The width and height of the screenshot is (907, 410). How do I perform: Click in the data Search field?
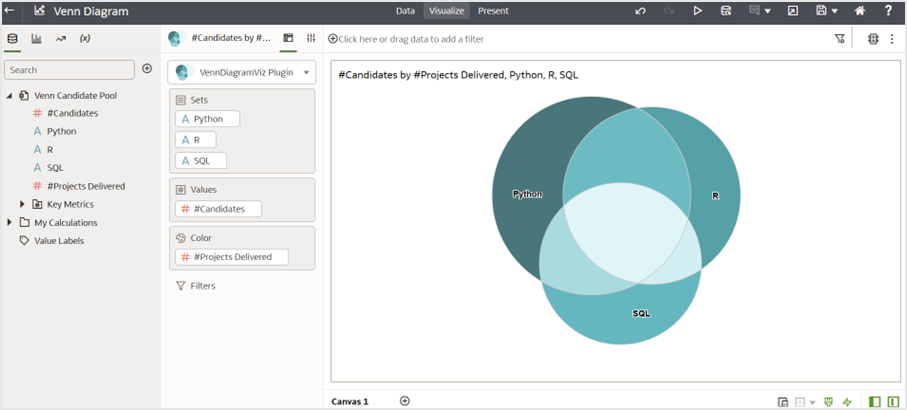pyautogui.click(x=69, y=69)
